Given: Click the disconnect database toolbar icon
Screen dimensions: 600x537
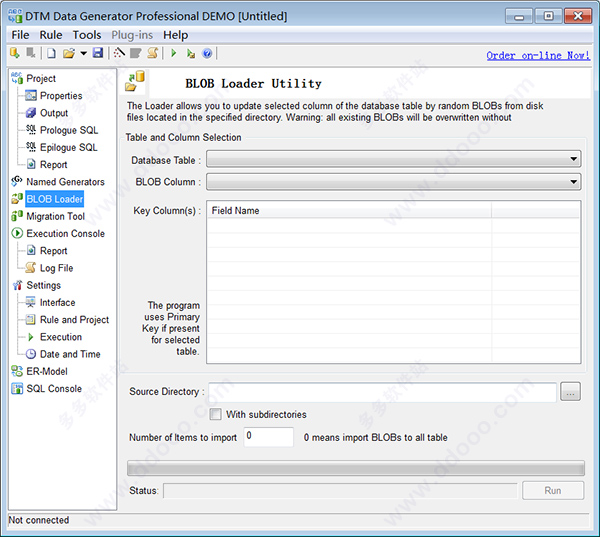Looking at the screenshot, I should [x=31, y=53].
